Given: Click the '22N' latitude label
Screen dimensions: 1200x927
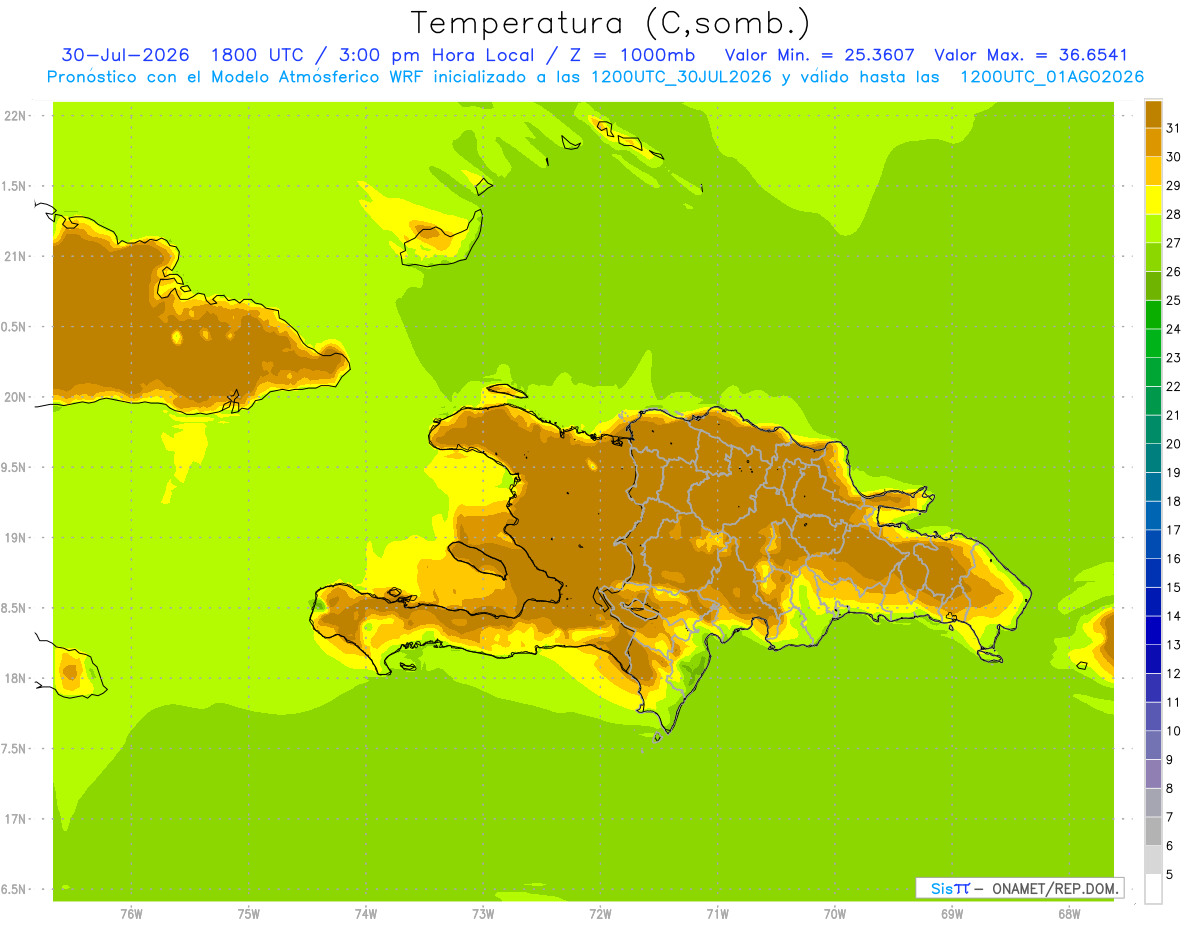Looking at the screenshot, I should click(16, 116).
